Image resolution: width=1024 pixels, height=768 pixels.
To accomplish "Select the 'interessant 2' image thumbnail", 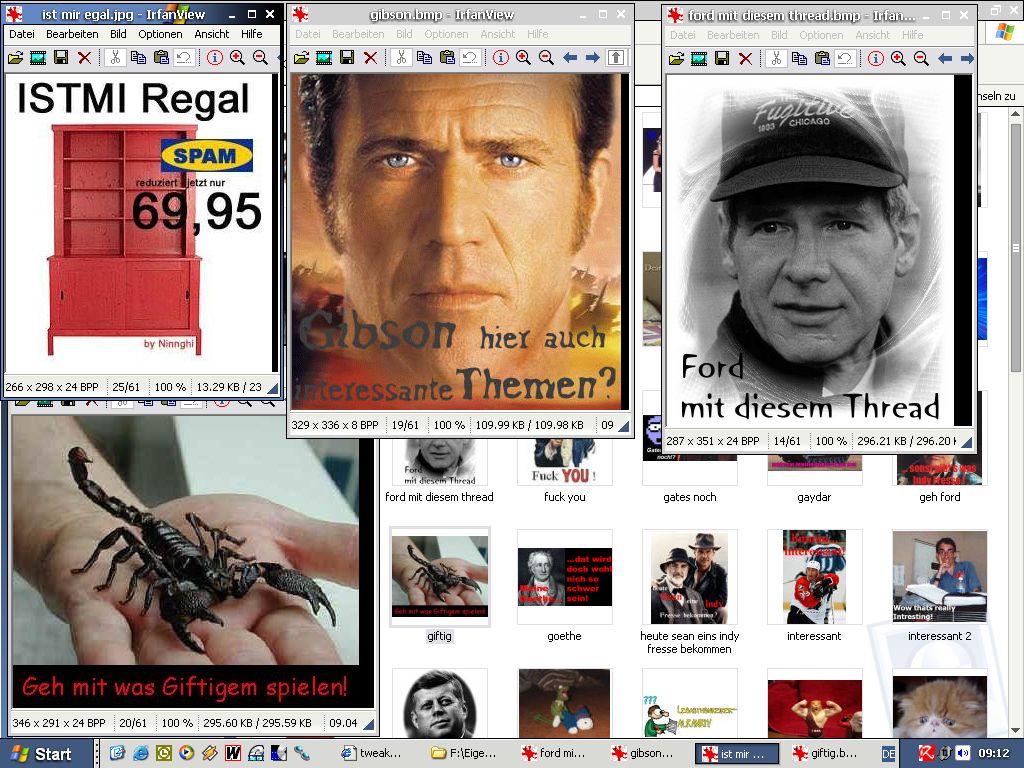I will [939, 577].
